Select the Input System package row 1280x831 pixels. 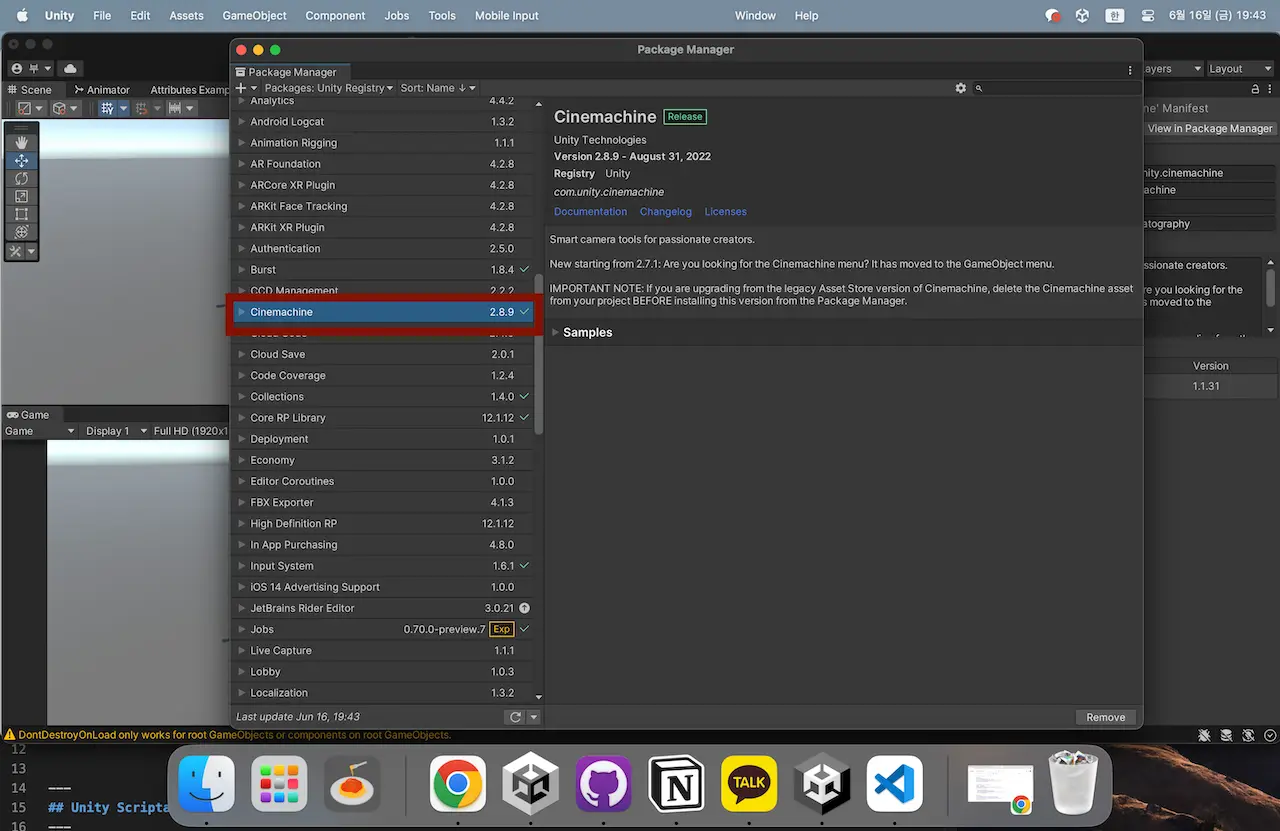pos(382,566)
